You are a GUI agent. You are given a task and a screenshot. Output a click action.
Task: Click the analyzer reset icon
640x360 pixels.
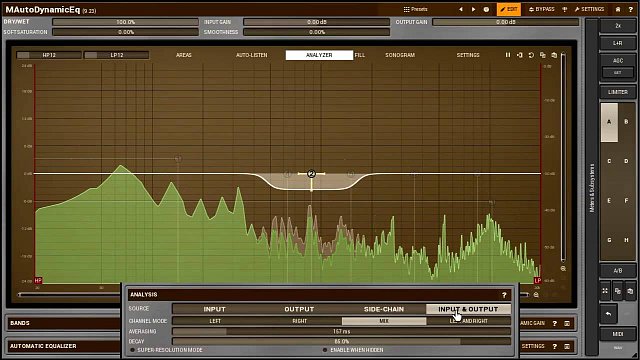[531, 55]
